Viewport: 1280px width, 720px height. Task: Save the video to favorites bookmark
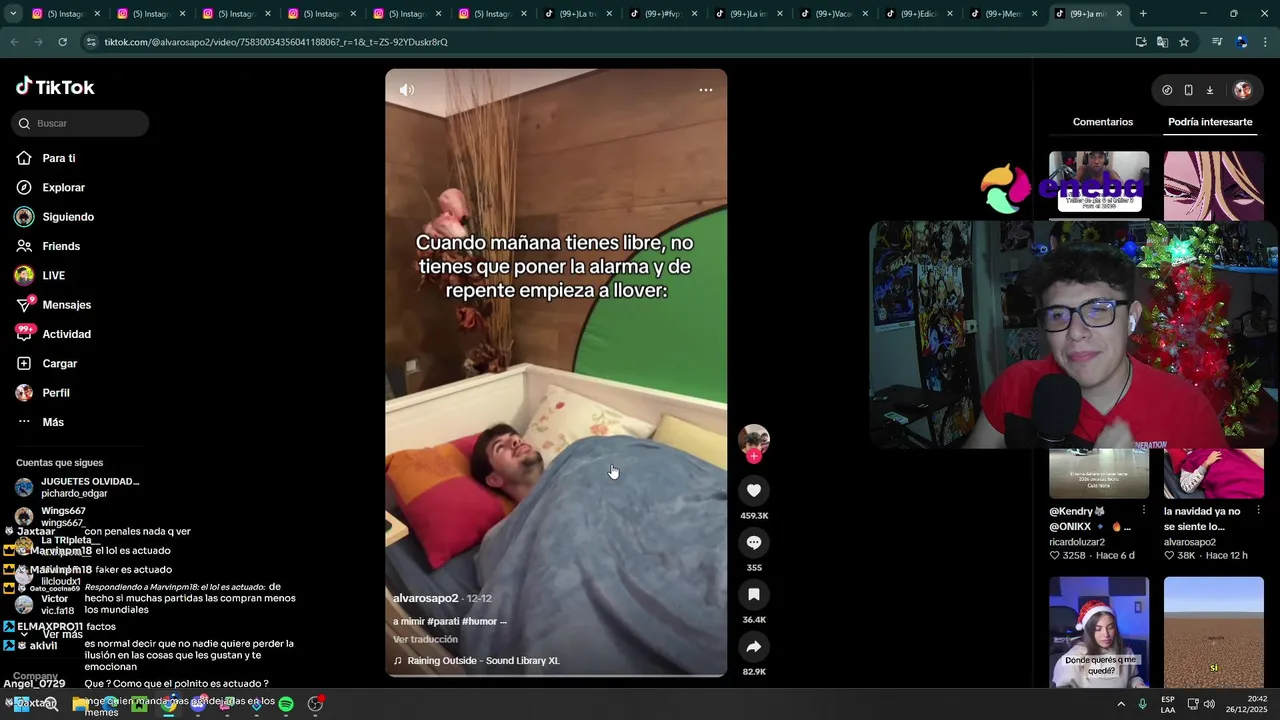pos(754,595)
